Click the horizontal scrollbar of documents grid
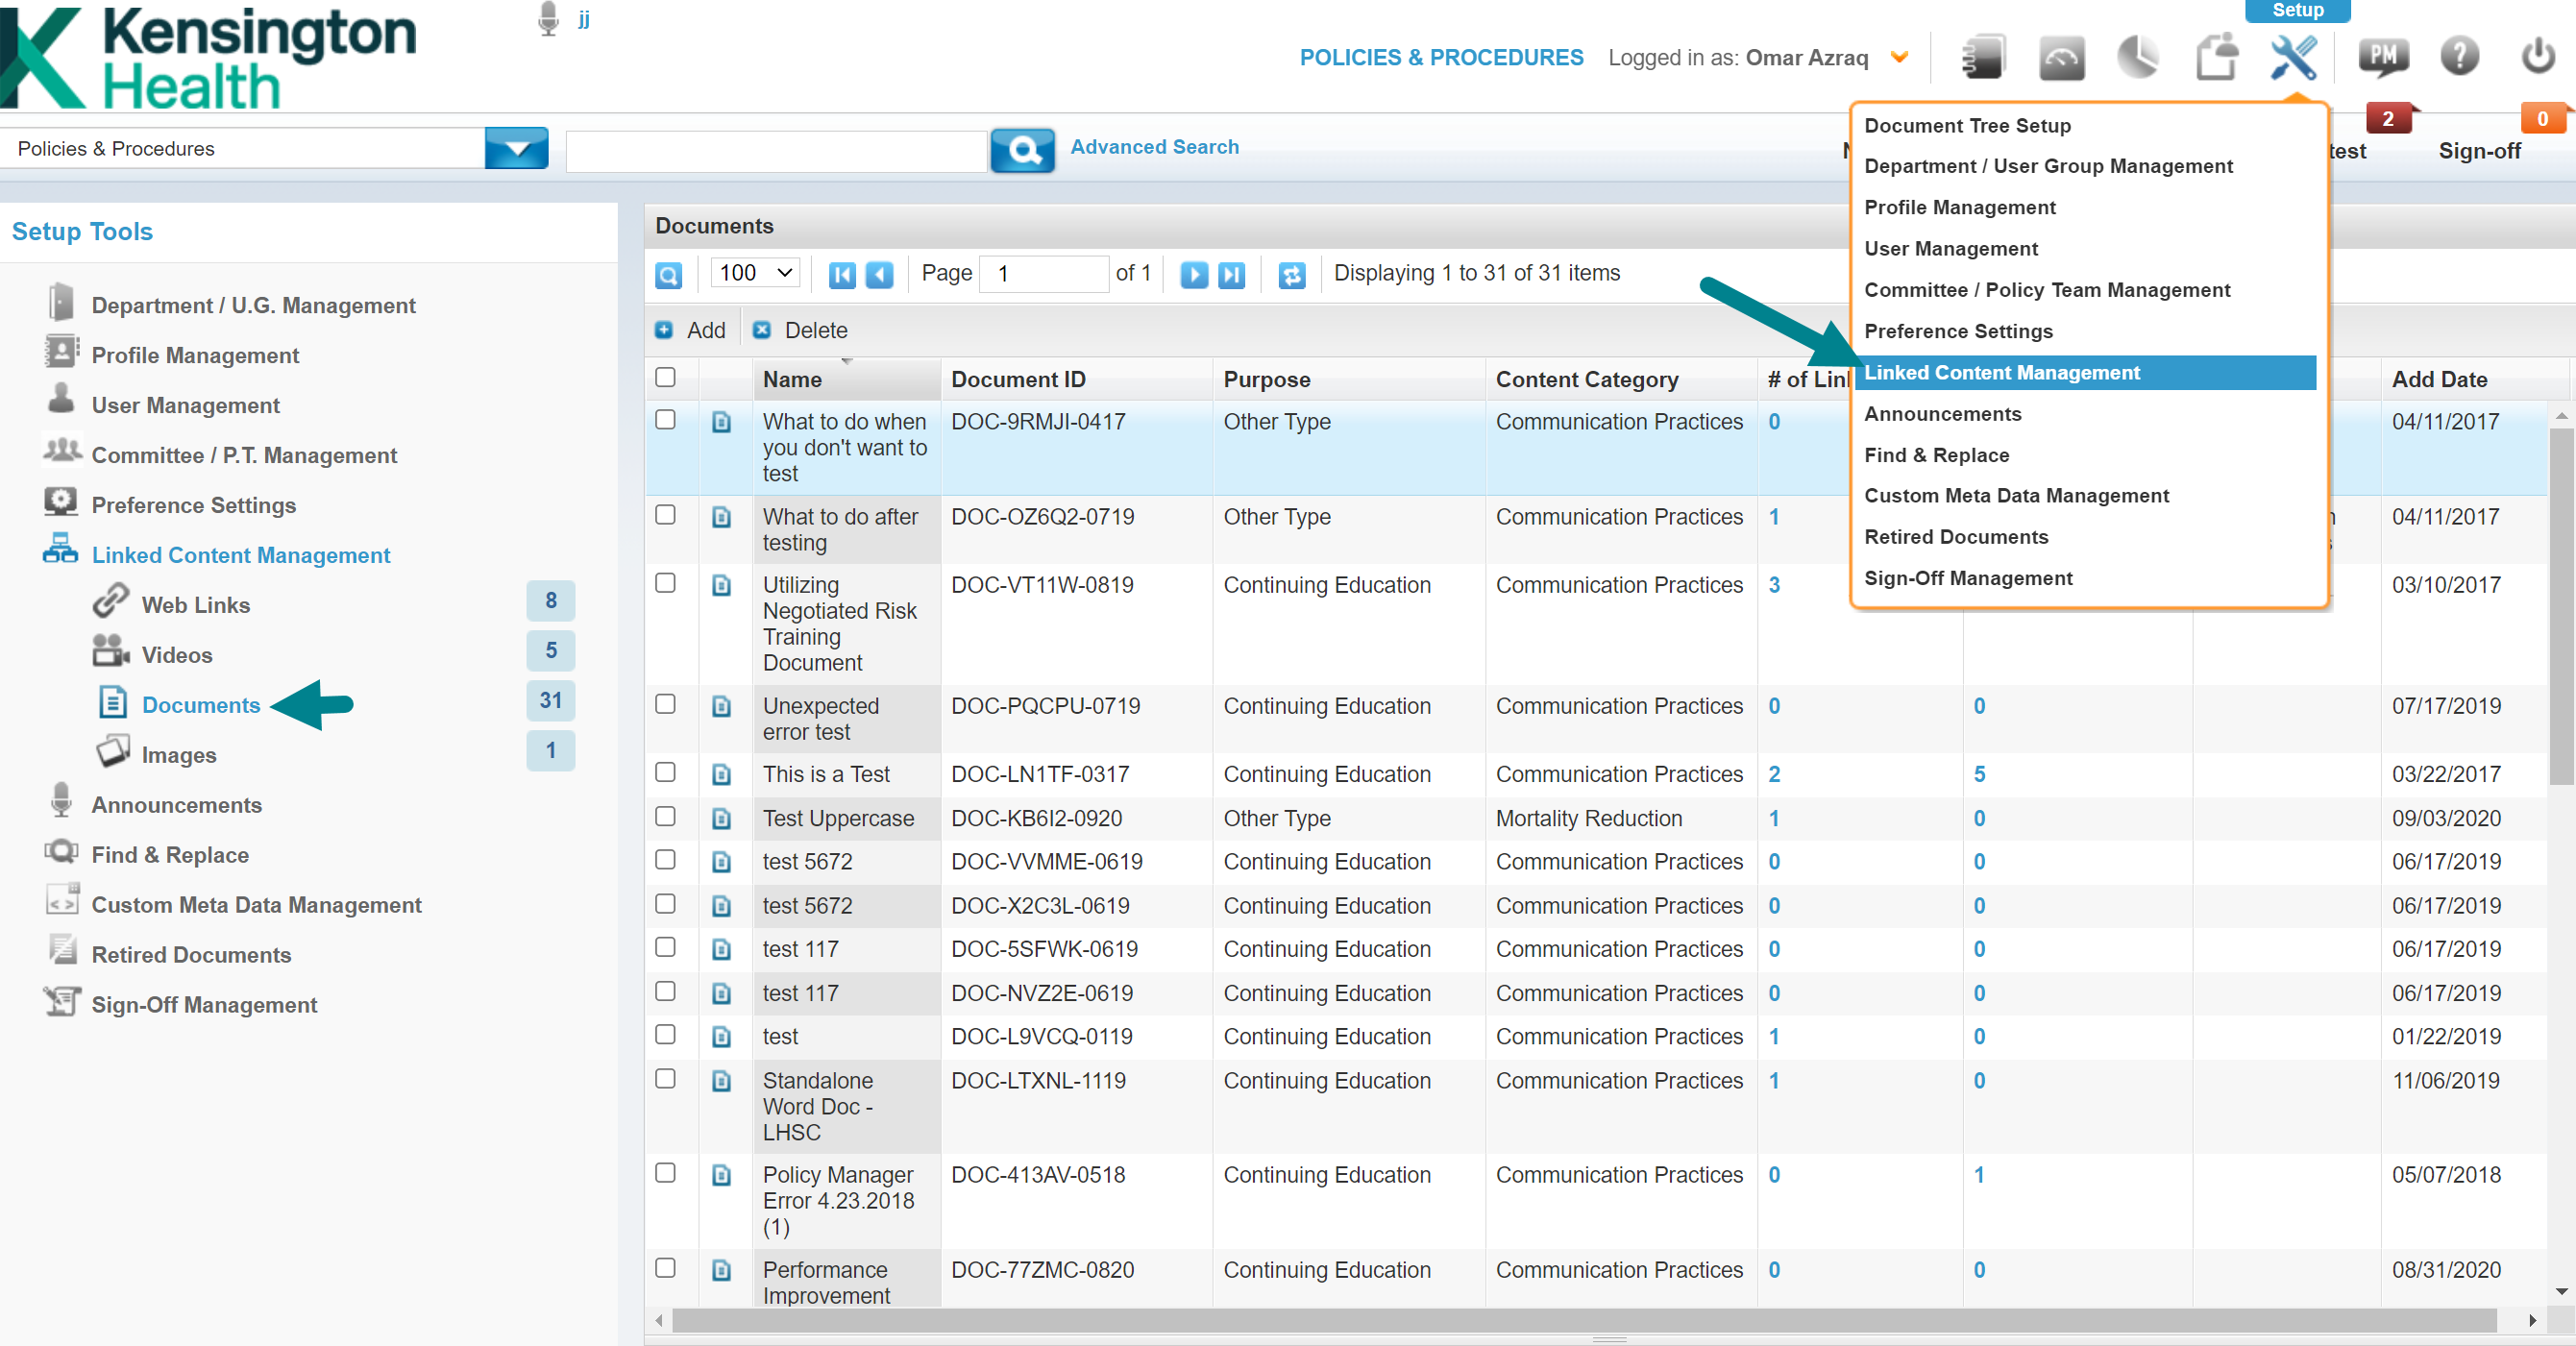The height and width of the screenshot is (1346, 2576). 1585,1320
